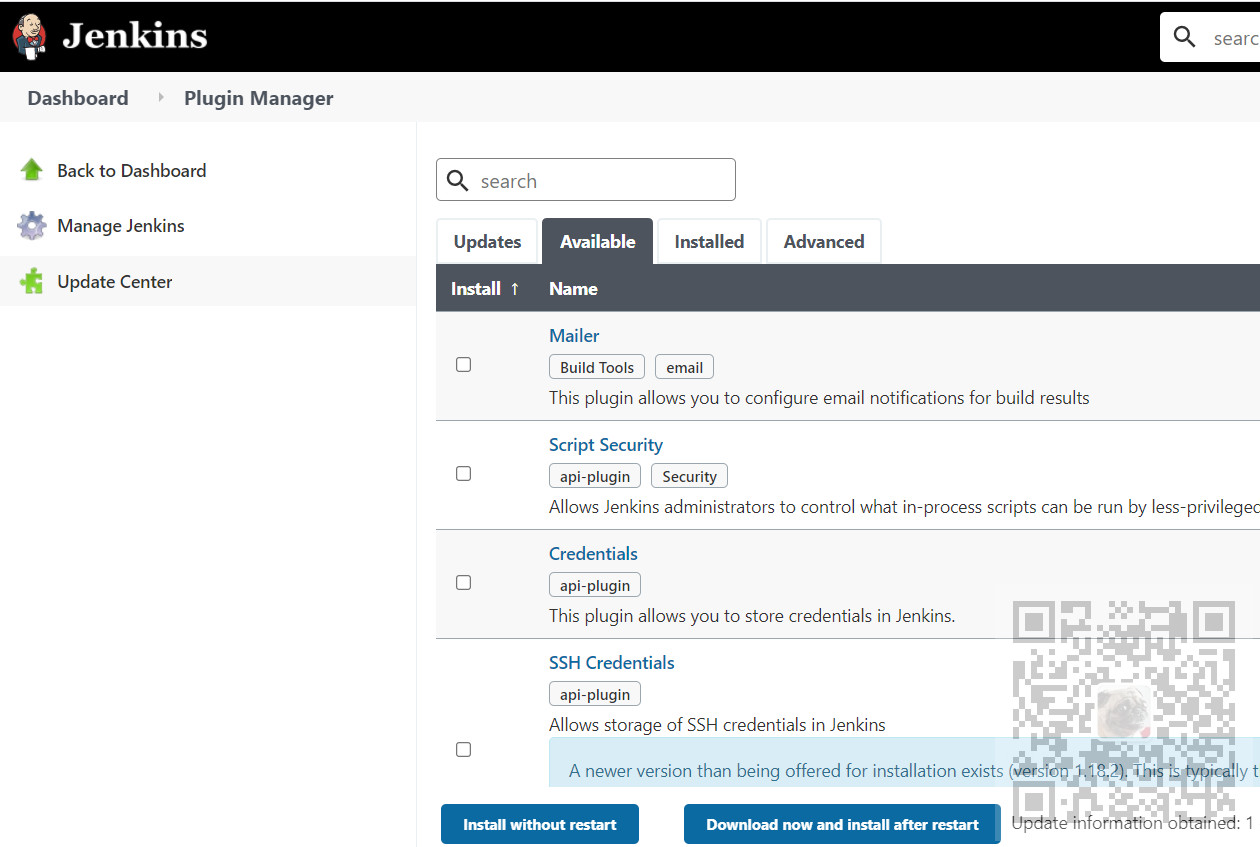Click the 'A newer version' warning notice
This screenshot has height=847, width=1260.
[x=904, y=763]
